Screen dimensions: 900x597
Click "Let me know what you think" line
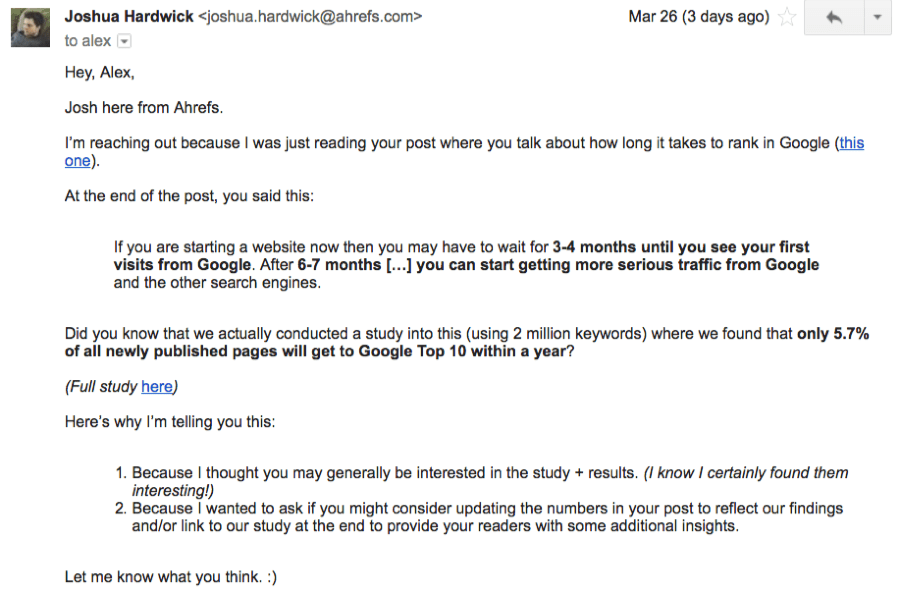click(170, 577)
